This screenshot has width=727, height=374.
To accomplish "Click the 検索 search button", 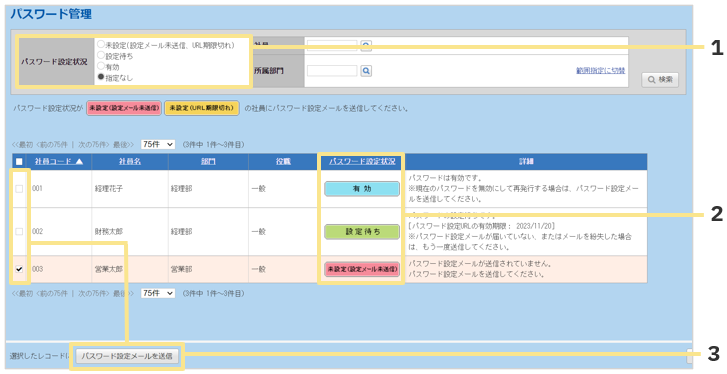I will 660,80.
